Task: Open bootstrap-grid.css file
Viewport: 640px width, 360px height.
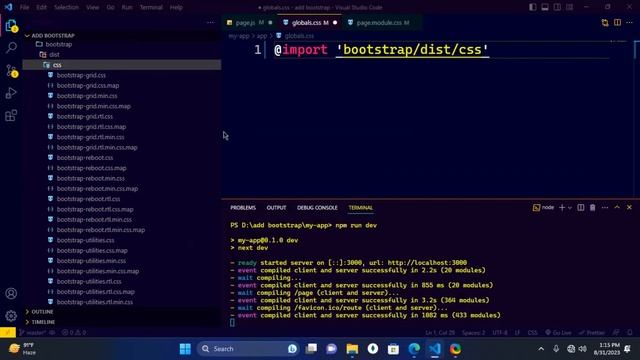Action: click(x=81, y=75)
